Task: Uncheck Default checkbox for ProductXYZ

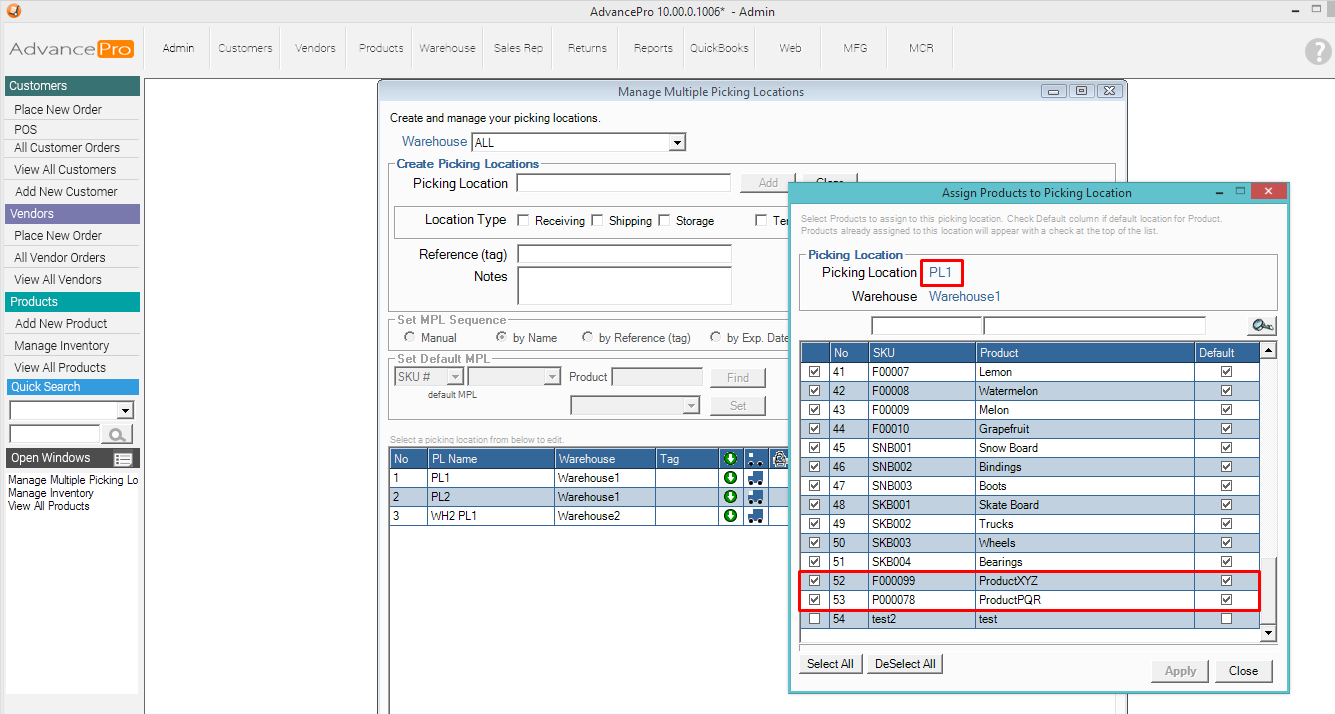Action: pyautogui.click(x=1226, y=581)
